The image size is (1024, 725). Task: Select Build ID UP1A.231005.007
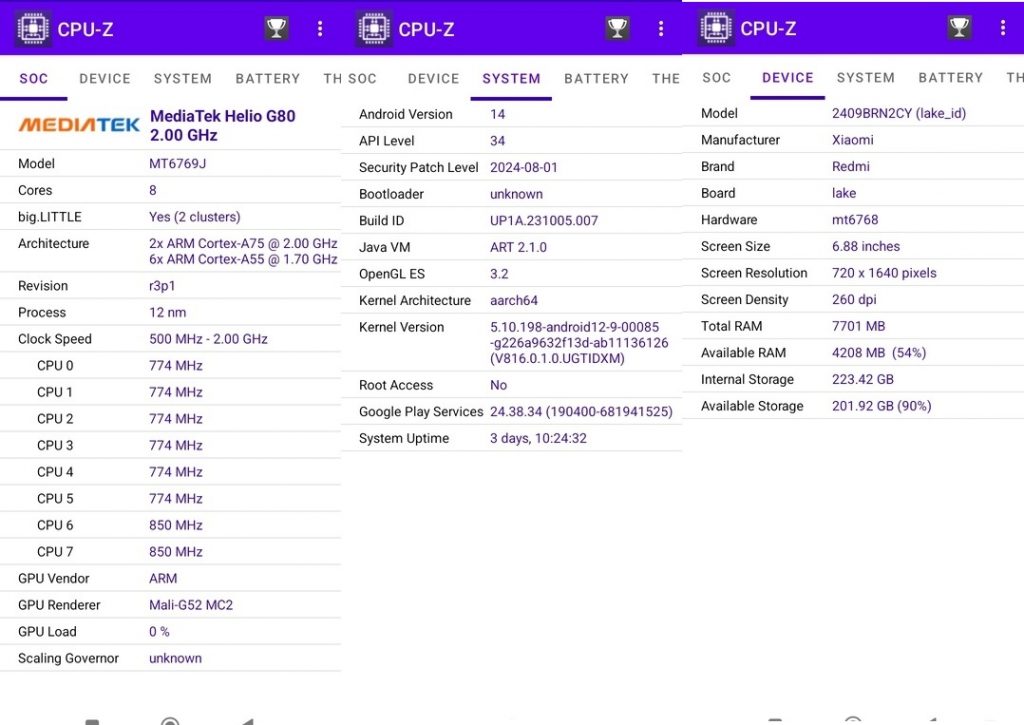544,221
